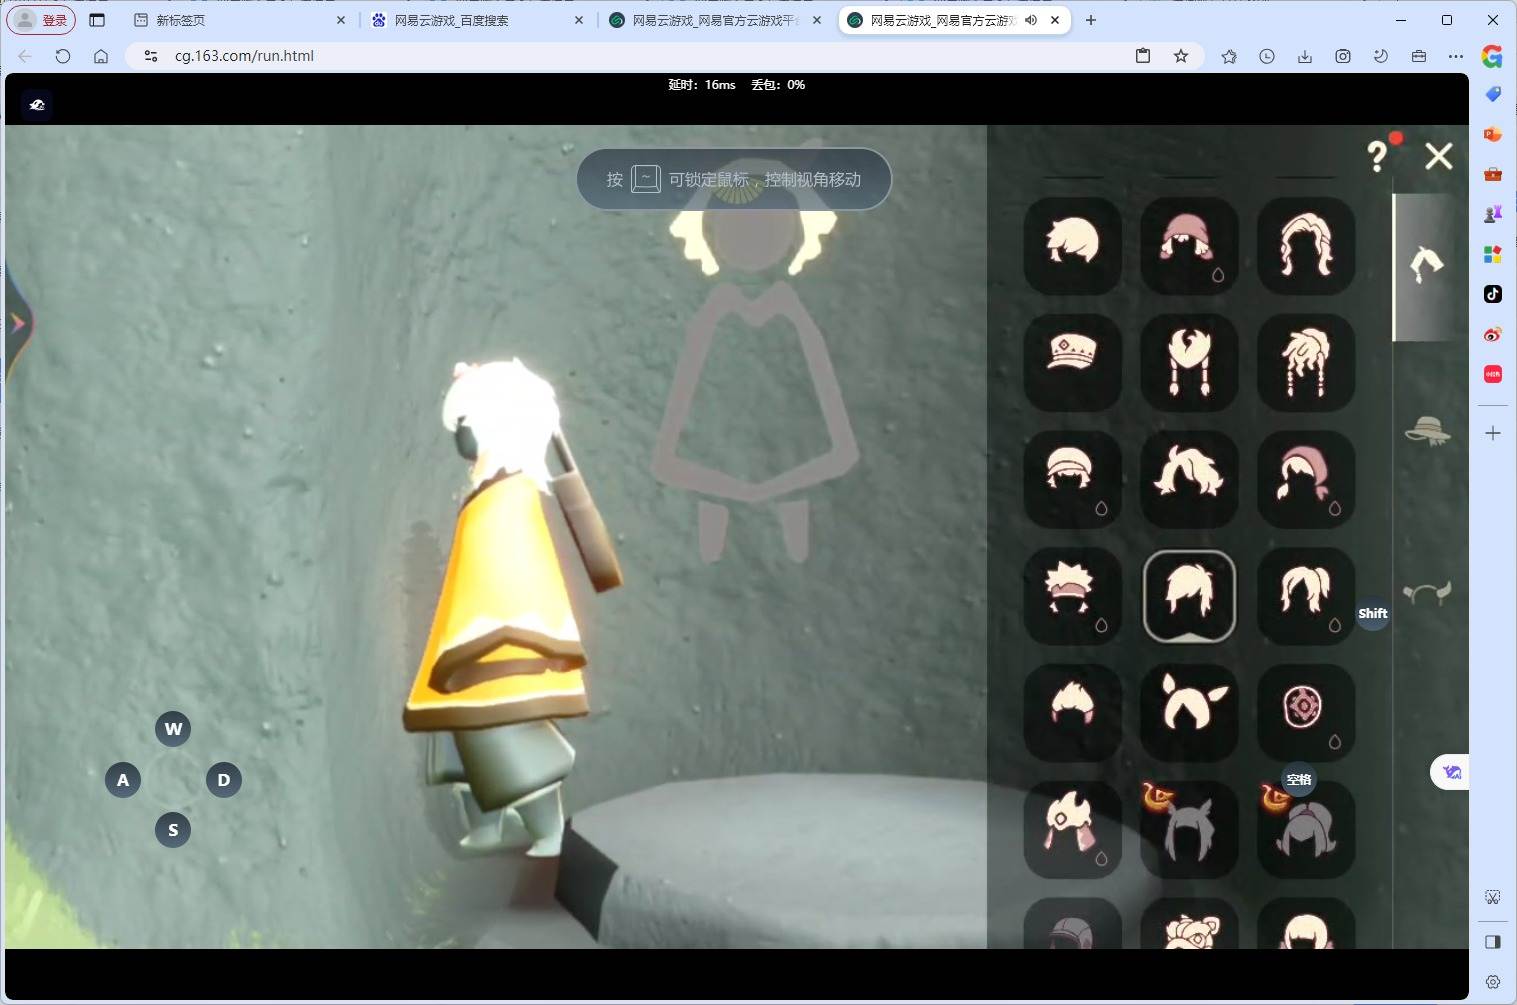1517x1005 pixels.
Task: Add a new sidebar app with plus
Action: 1493,433
